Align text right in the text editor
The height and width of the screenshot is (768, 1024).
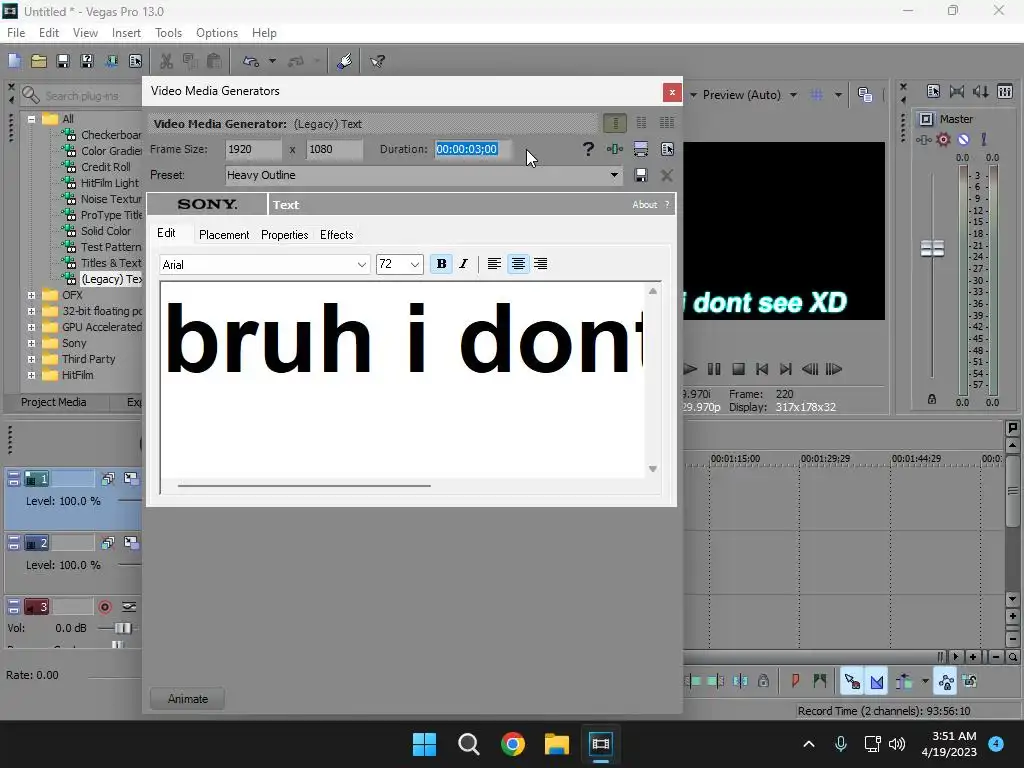541,264
